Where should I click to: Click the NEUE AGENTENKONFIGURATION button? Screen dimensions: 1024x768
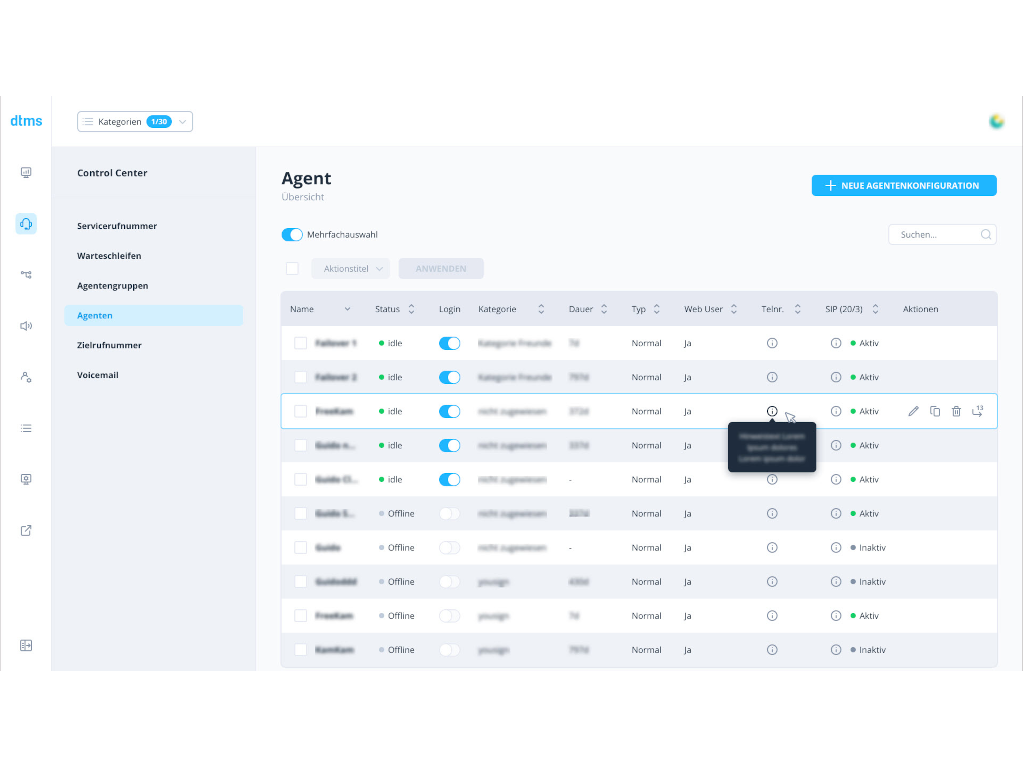click(x=903, y=185)
